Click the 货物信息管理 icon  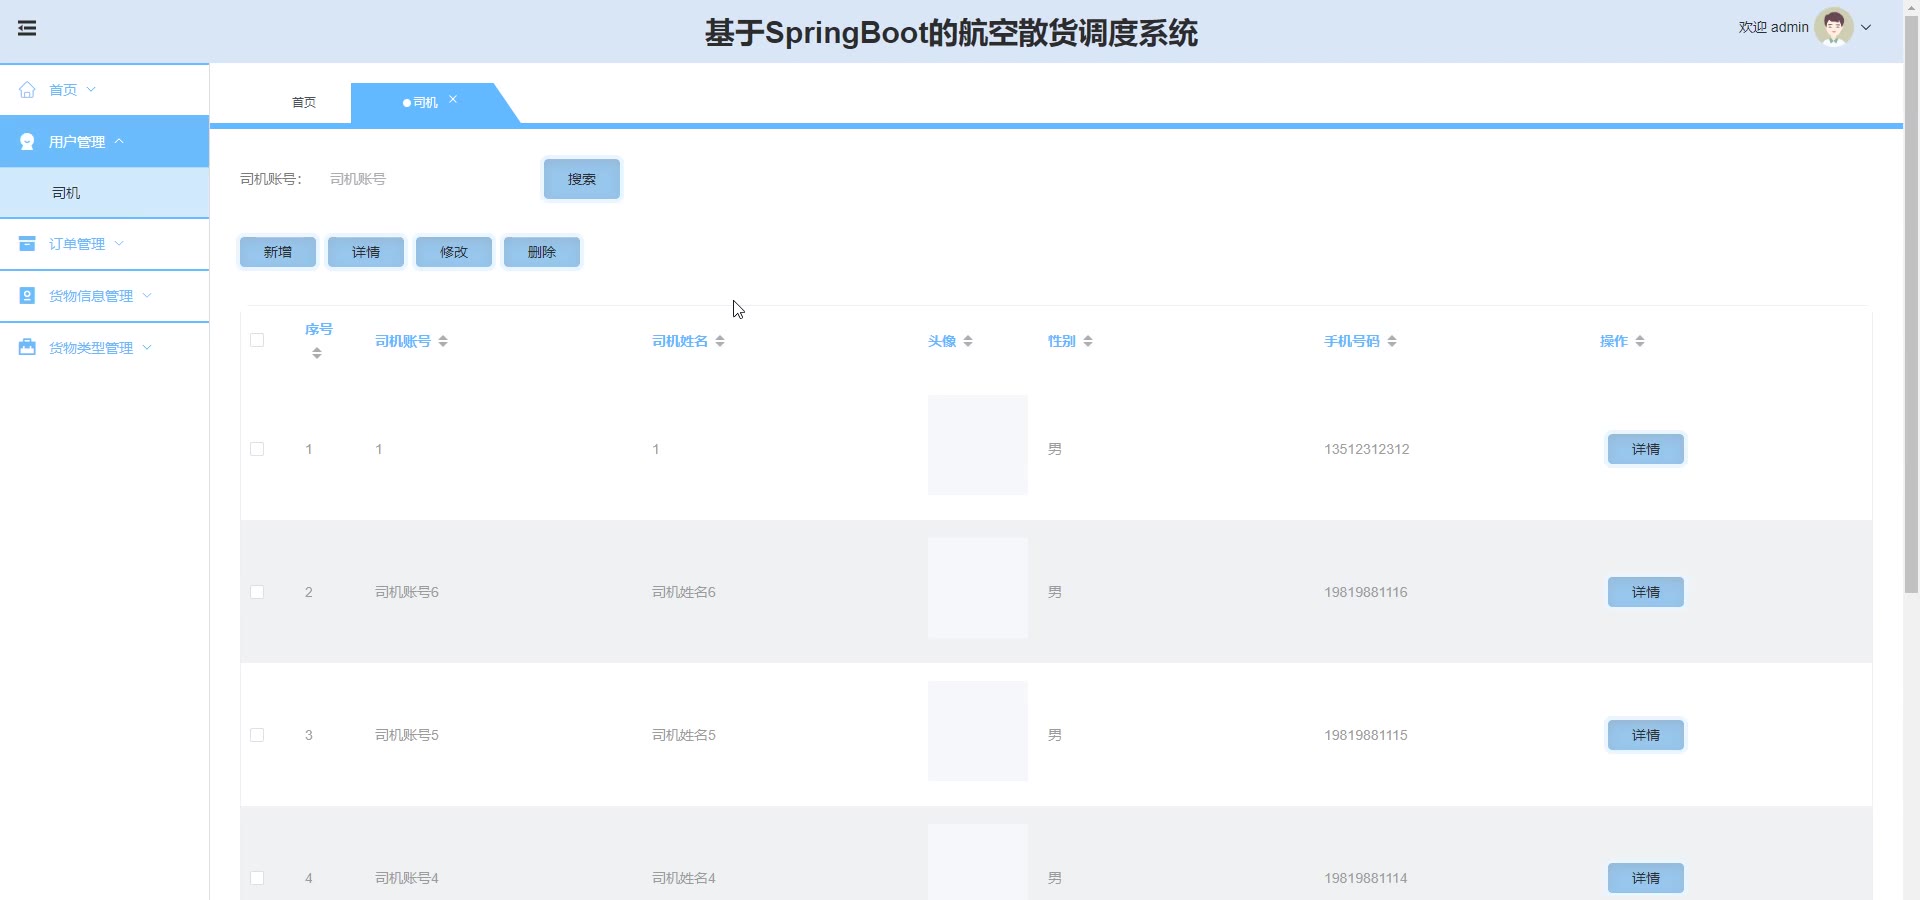pyautogui.click(x=27, y=296)
